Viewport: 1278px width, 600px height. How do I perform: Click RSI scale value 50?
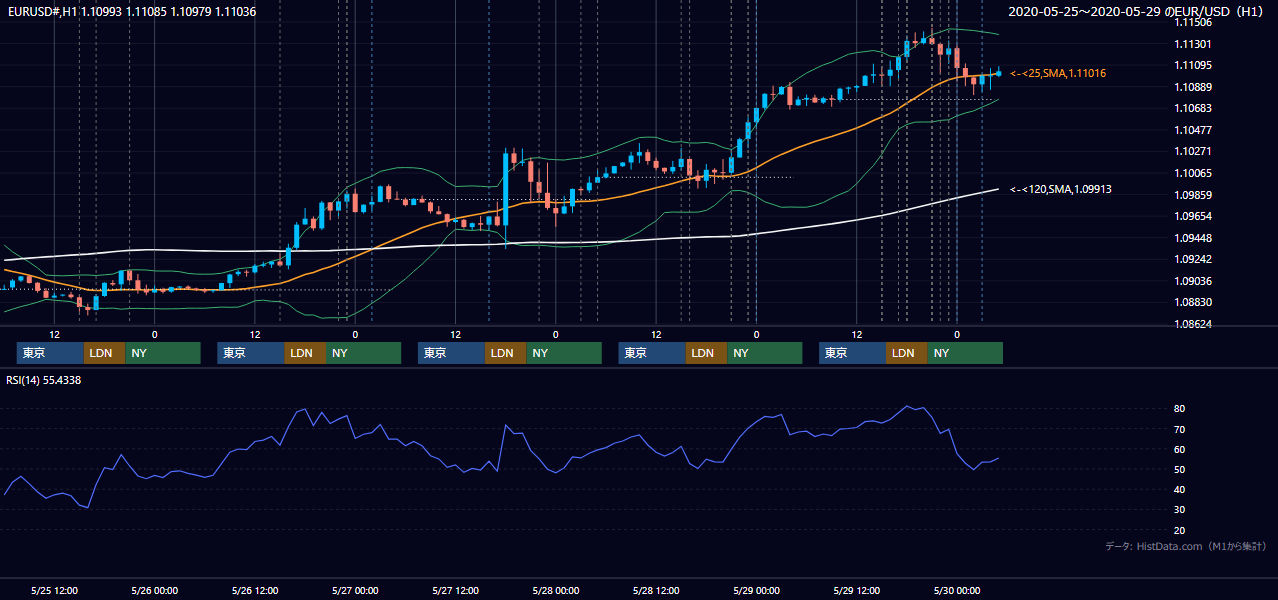tap(1180, 469)
